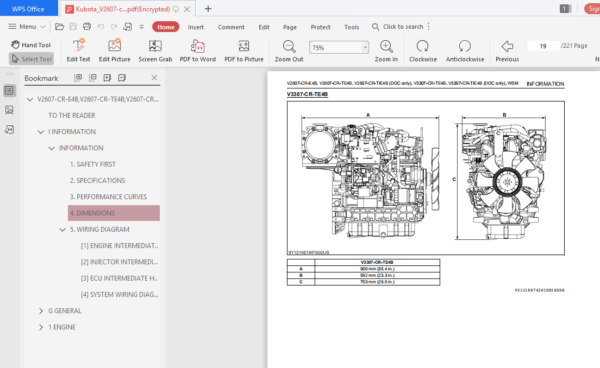Open the thumbnail panel sidebar icon
This screenshot has width=600, height=368.
click(x=9, y=110)
